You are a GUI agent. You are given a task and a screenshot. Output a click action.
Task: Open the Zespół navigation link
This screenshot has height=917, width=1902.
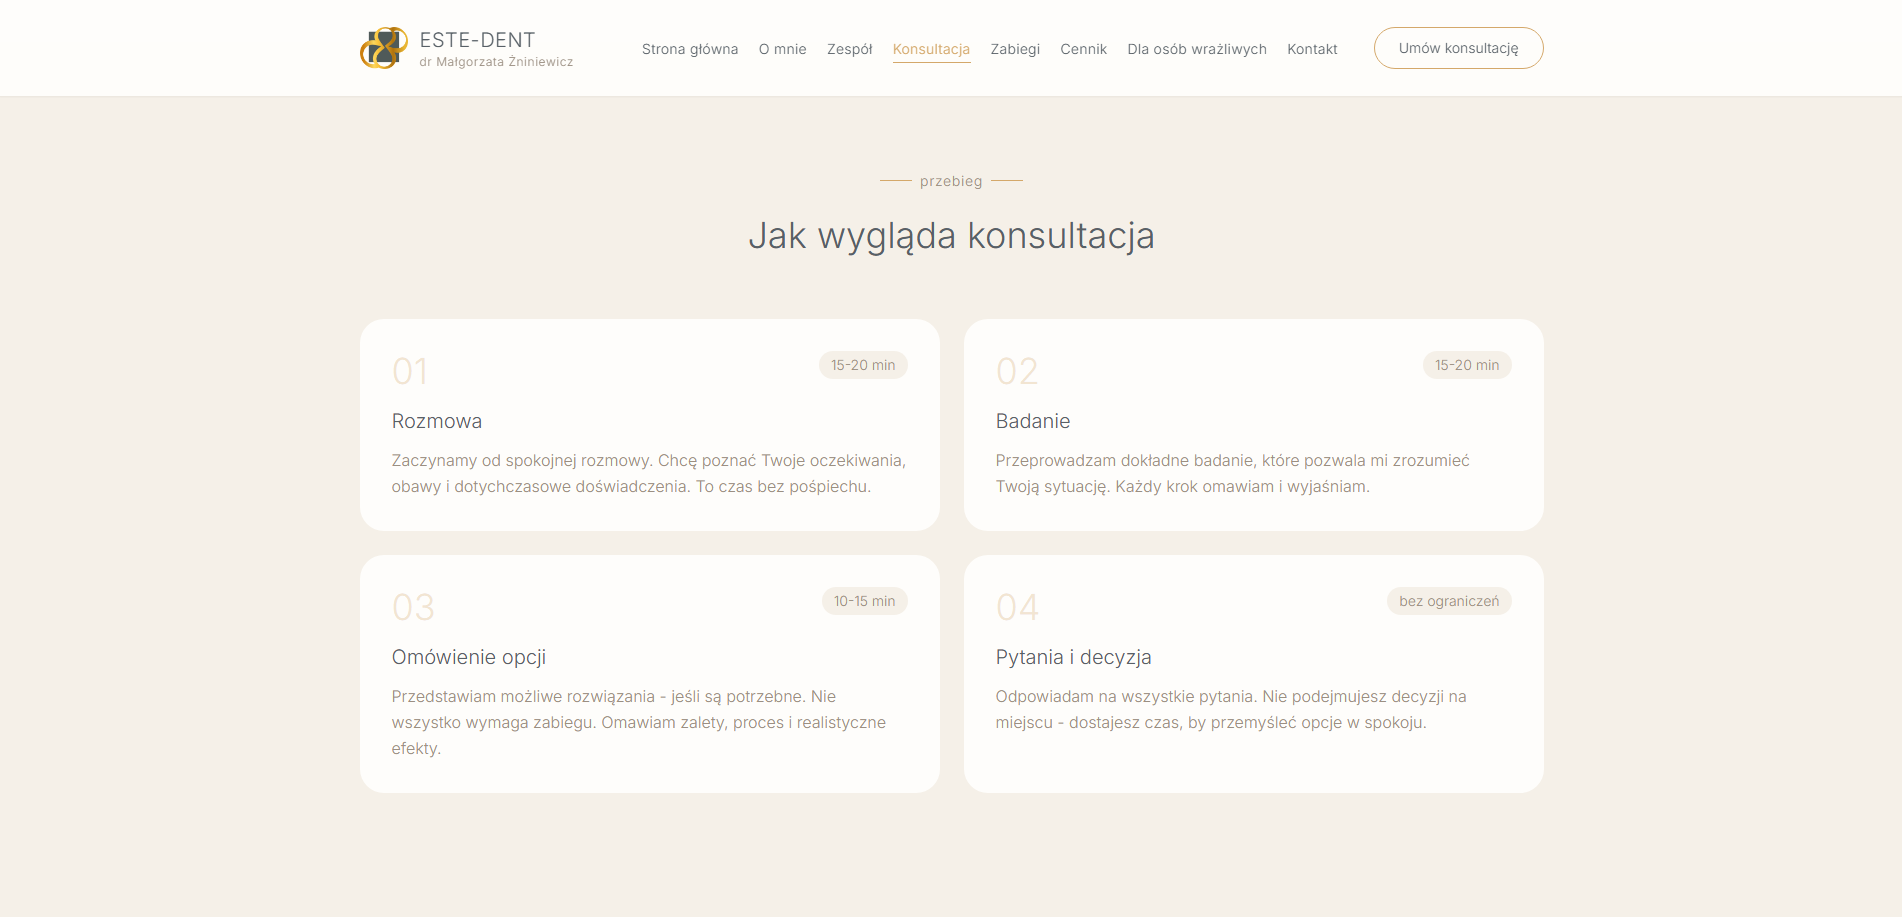(850, 49)
